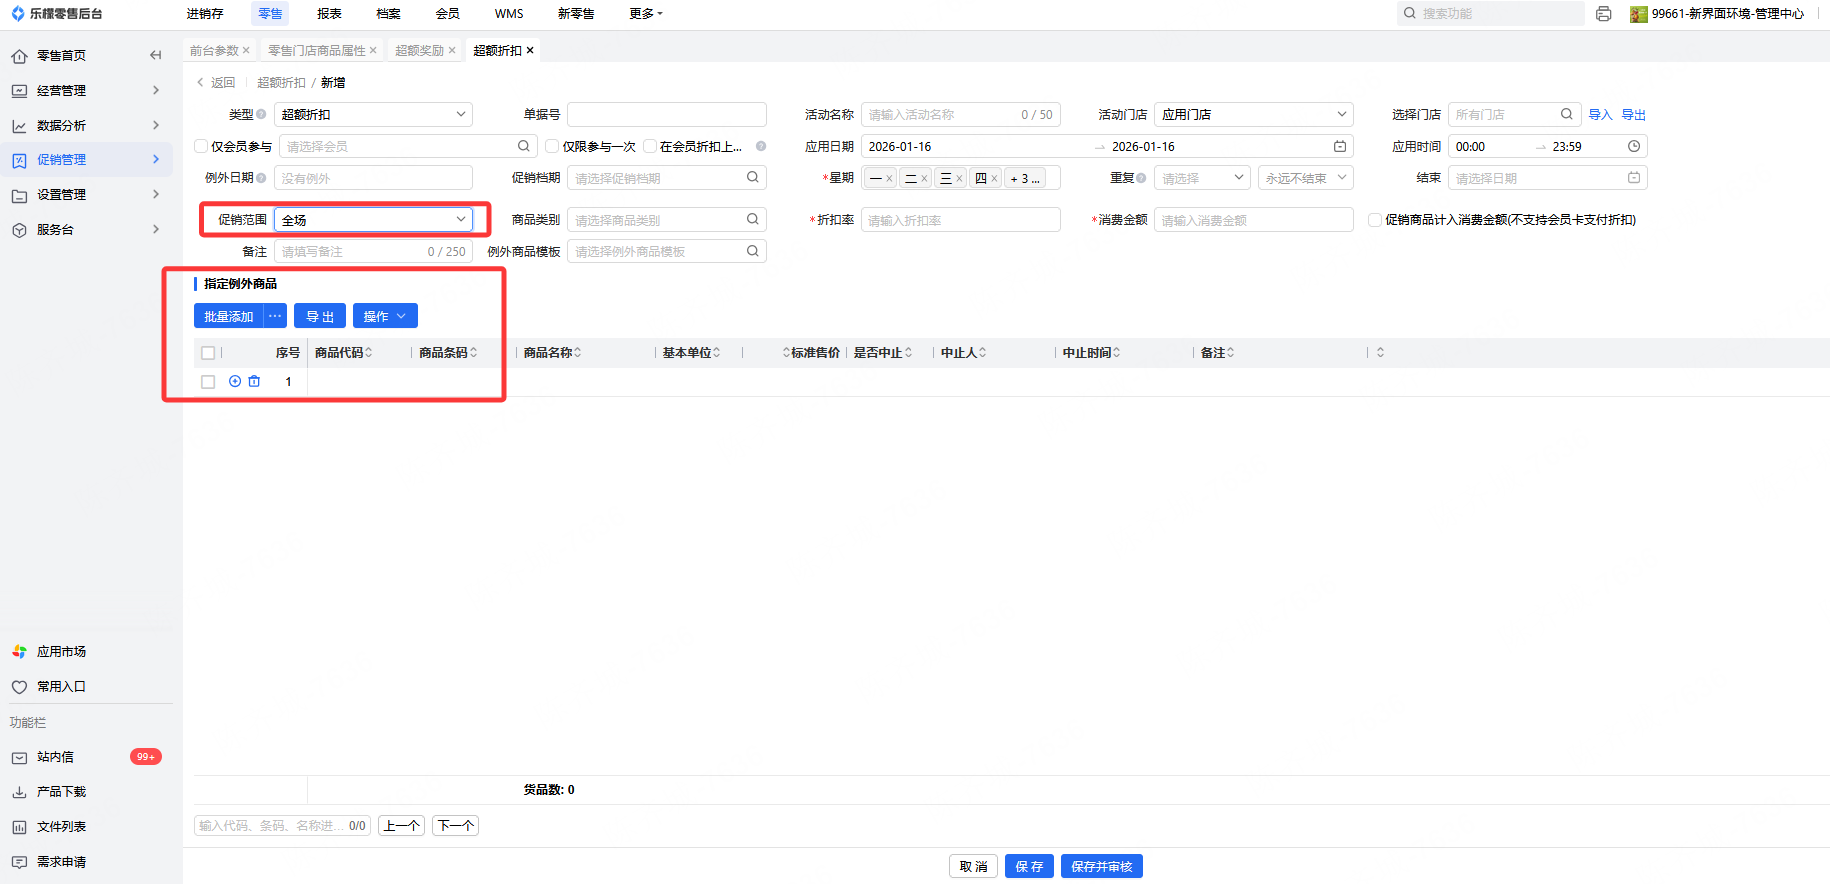Open the 报表 top menu

point(329,14)
